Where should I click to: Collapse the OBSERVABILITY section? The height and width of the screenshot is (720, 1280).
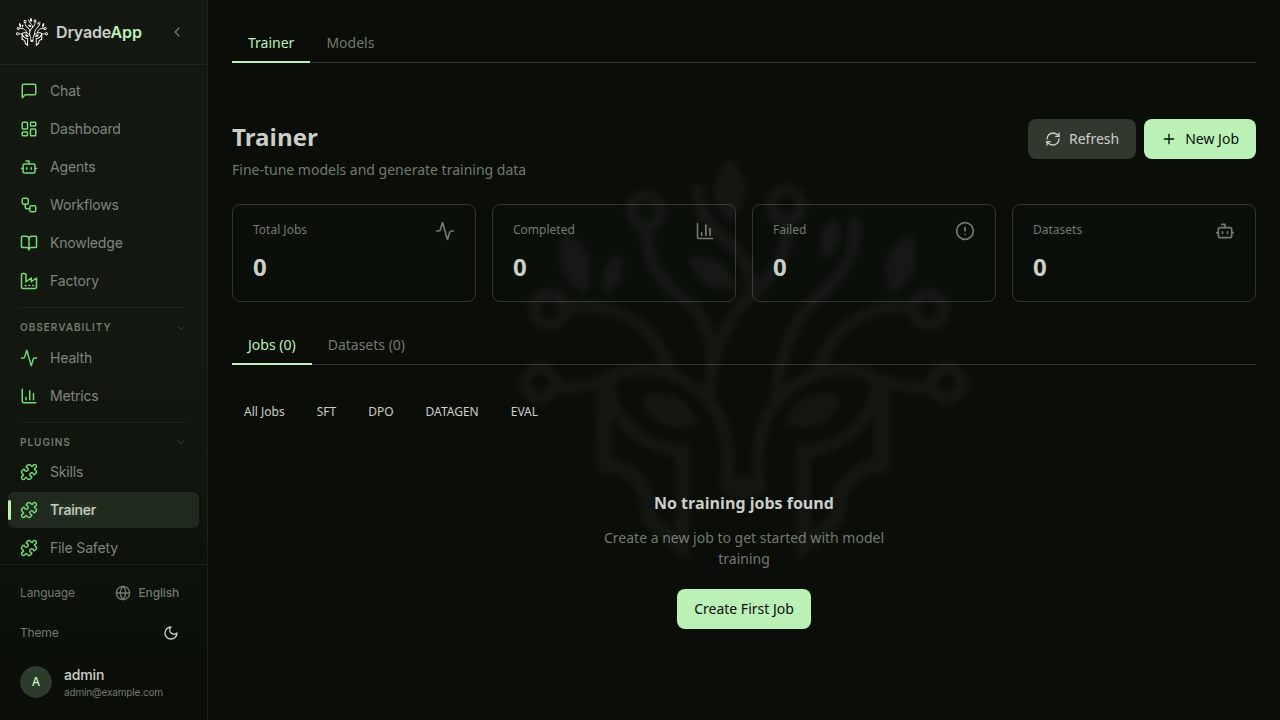point(180,327)
